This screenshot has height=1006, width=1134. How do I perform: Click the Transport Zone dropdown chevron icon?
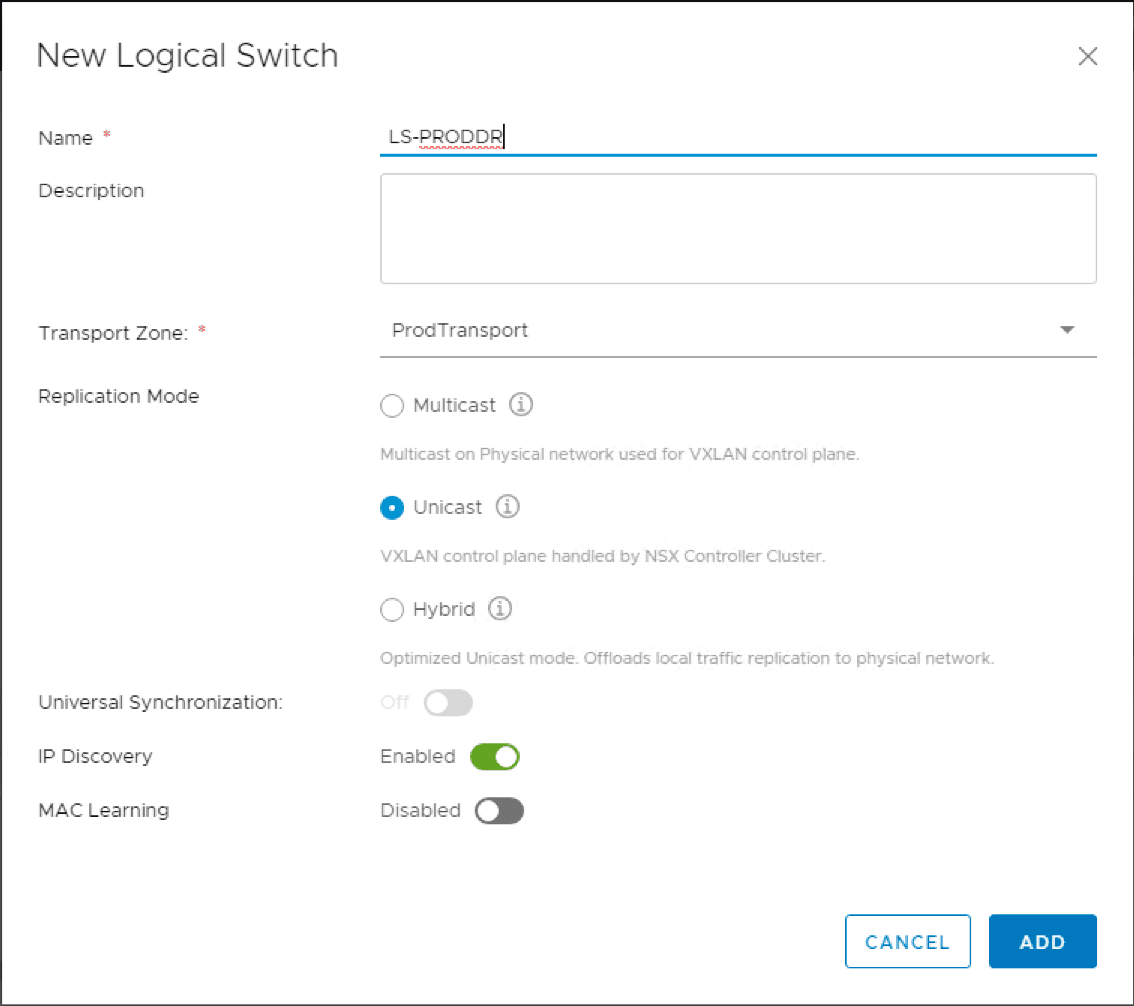[x=1067, y=329]
